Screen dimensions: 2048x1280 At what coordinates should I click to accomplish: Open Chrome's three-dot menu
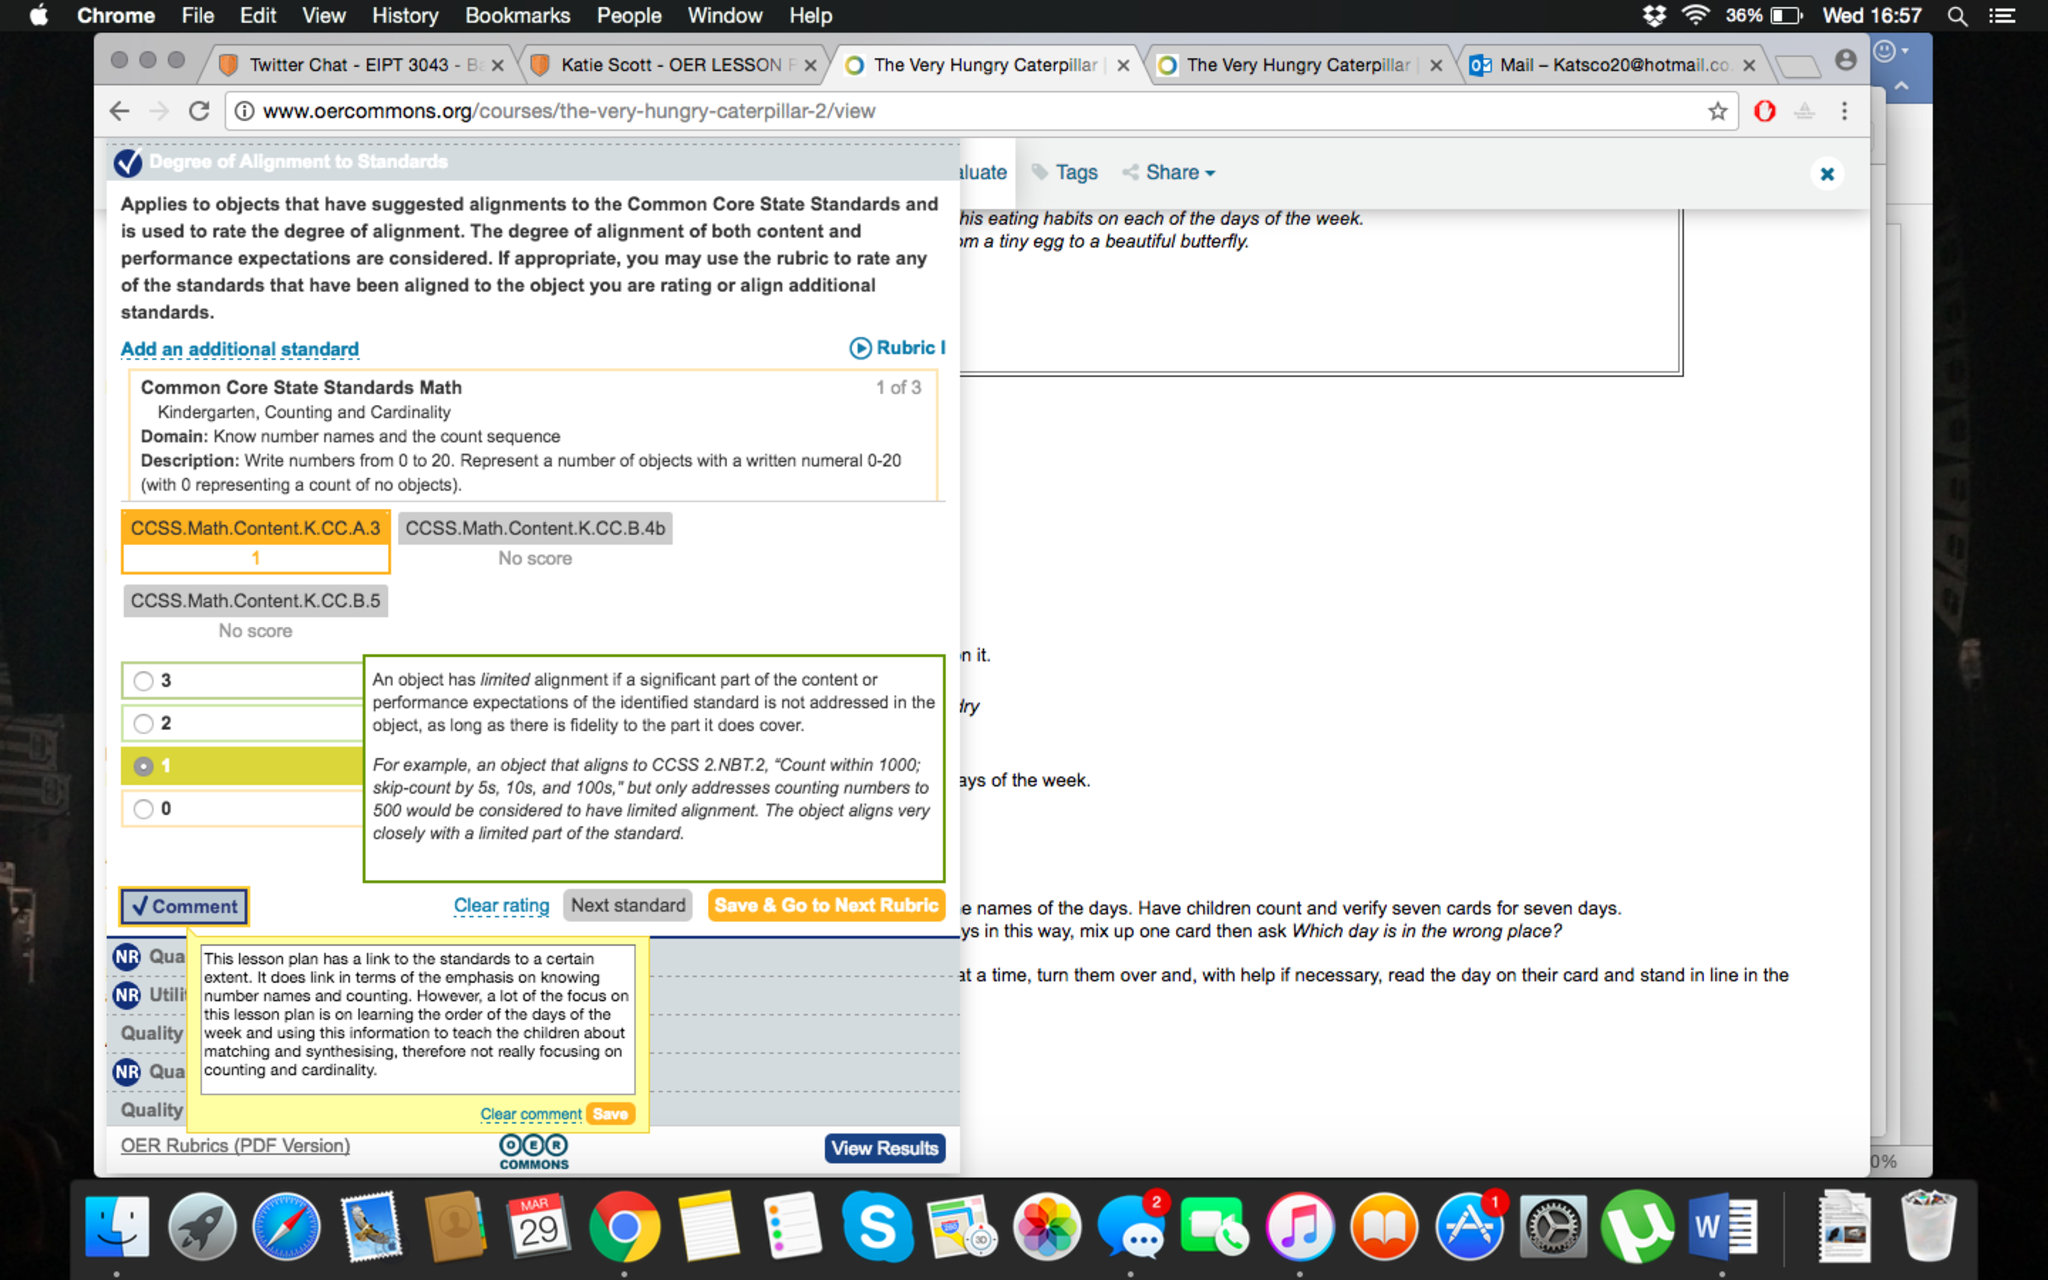pos(1844,111)
